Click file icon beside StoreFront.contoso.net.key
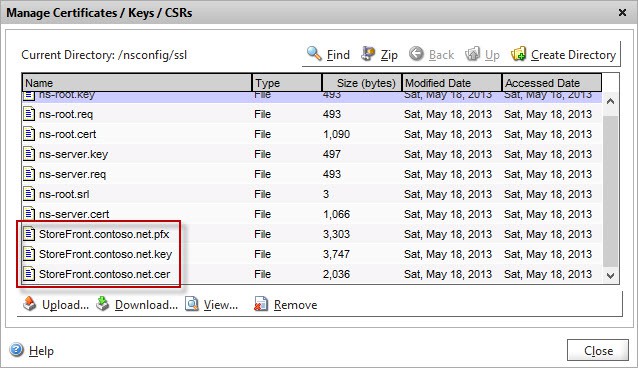Image resolution: width=638 pixels, height=368 pixels. (28, 253)
